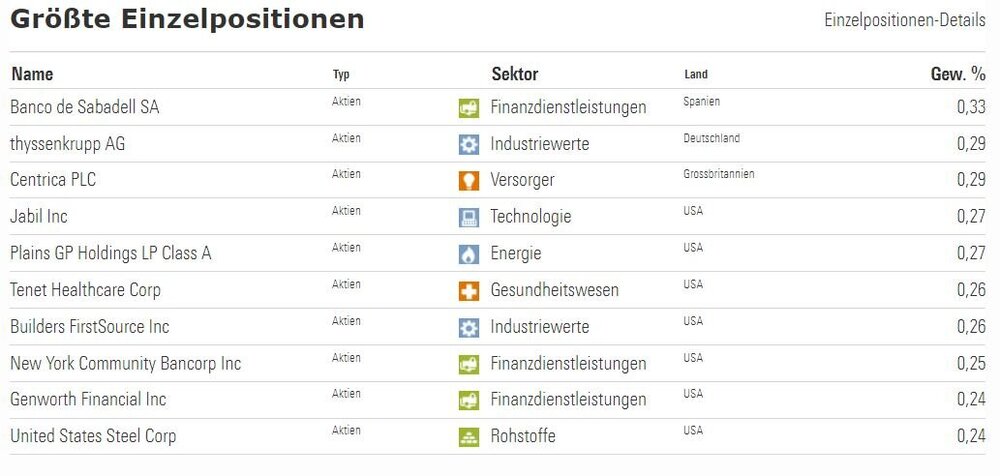
Task: Click the energy flame icon for Plains GP Holdings
Action: 468,254
